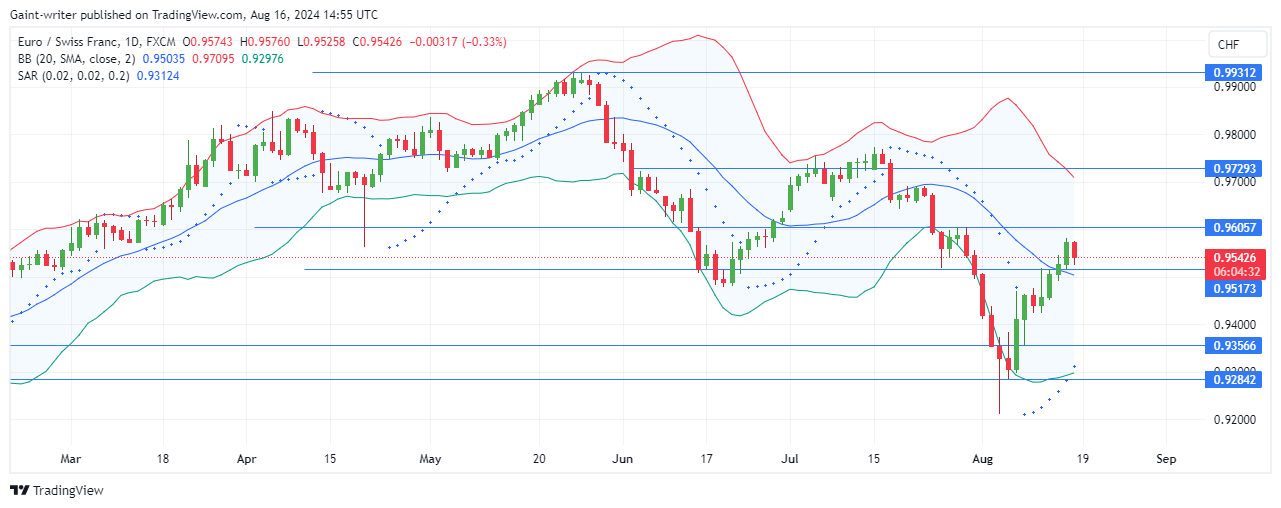Click the countdown timer 06:04:32 label
1281x508 pixels.
(x=1238, y=270)
